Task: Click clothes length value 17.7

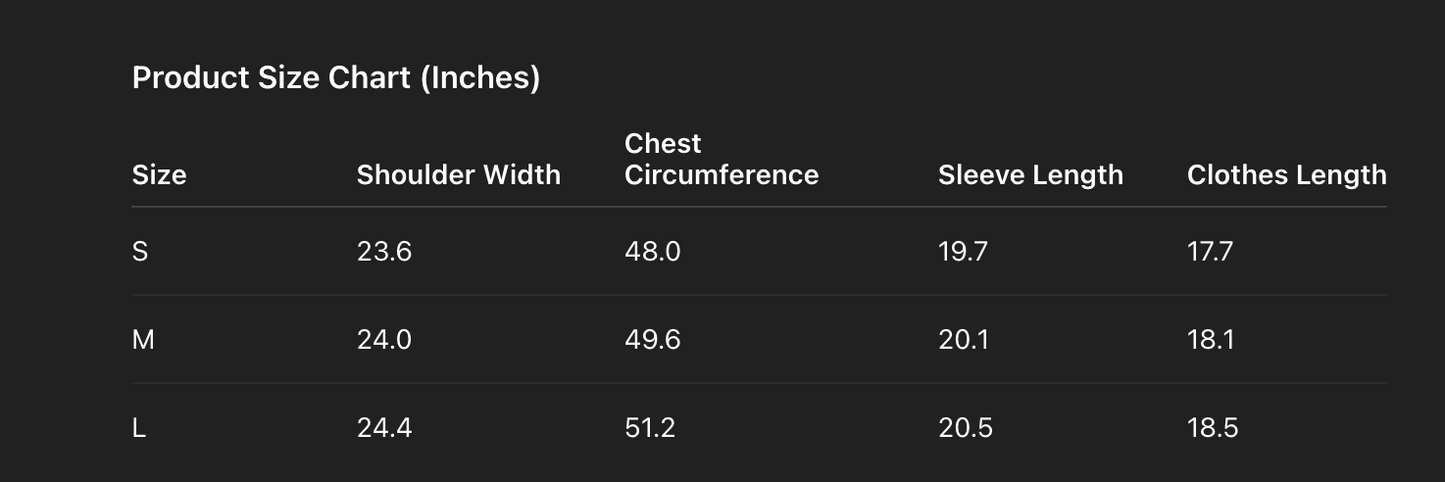Action: click(1210, 252)
